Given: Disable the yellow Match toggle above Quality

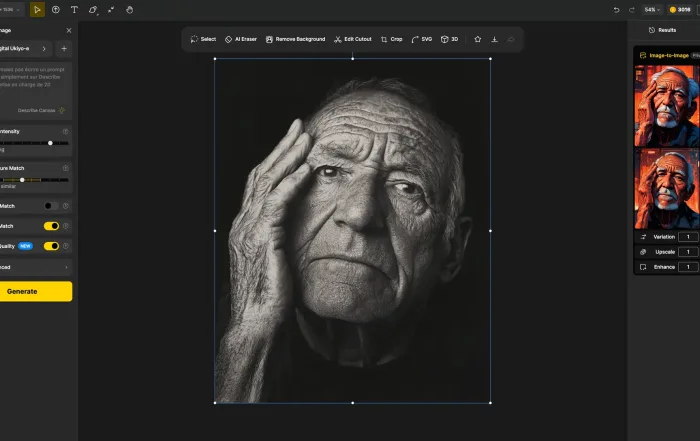Looking at the screenshot, I should point(51,226).
